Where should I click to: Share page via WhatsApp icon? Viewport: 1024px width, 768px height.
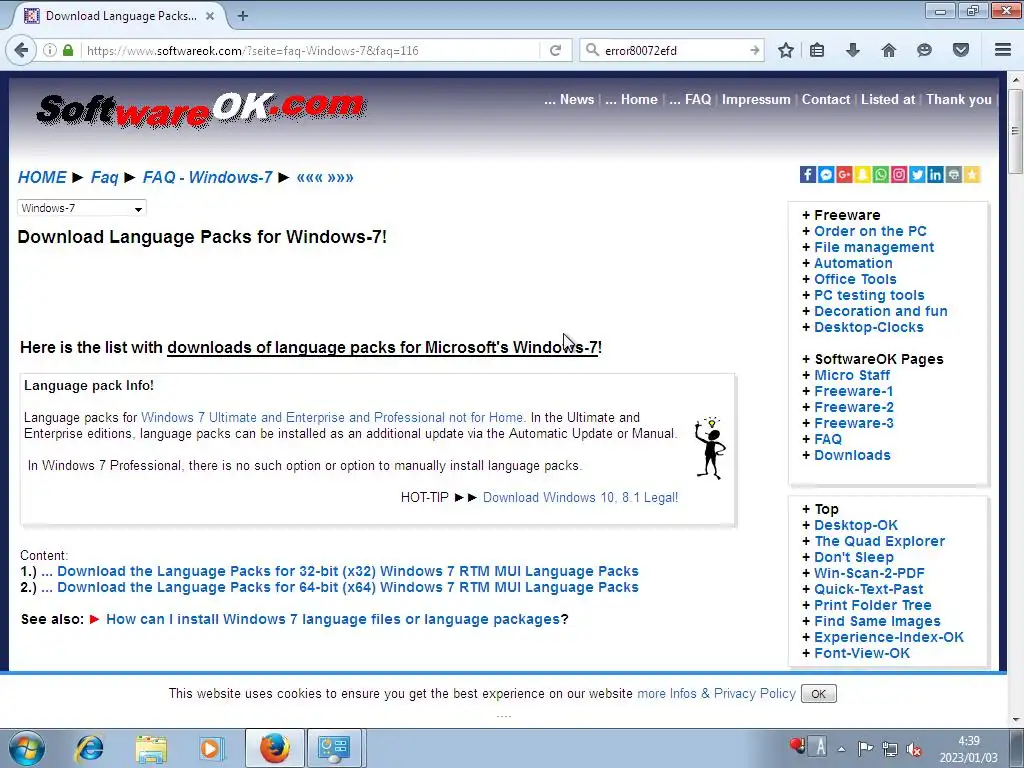click(881, 174)
